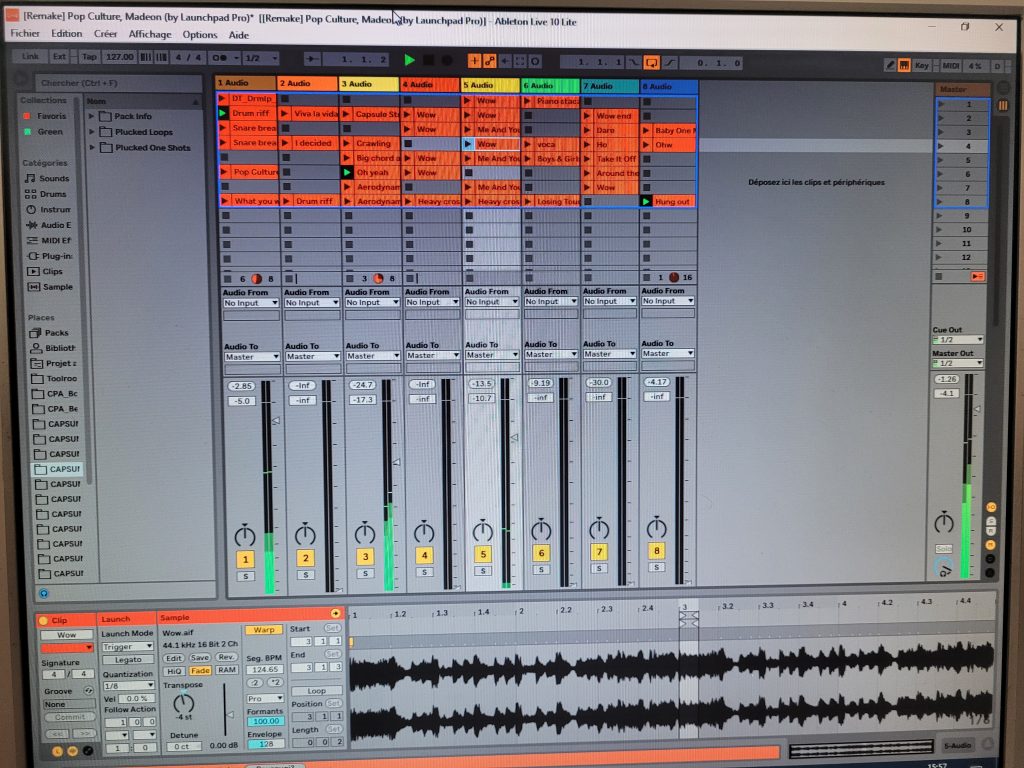Click the clip Loop button
This screenshot has height=768, width=1024.
click(x=316, y=691)
